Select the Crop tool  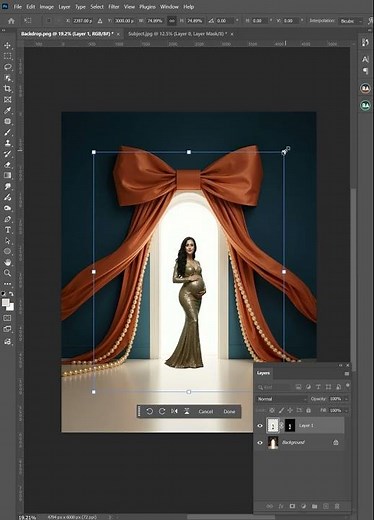coord(7,89)
